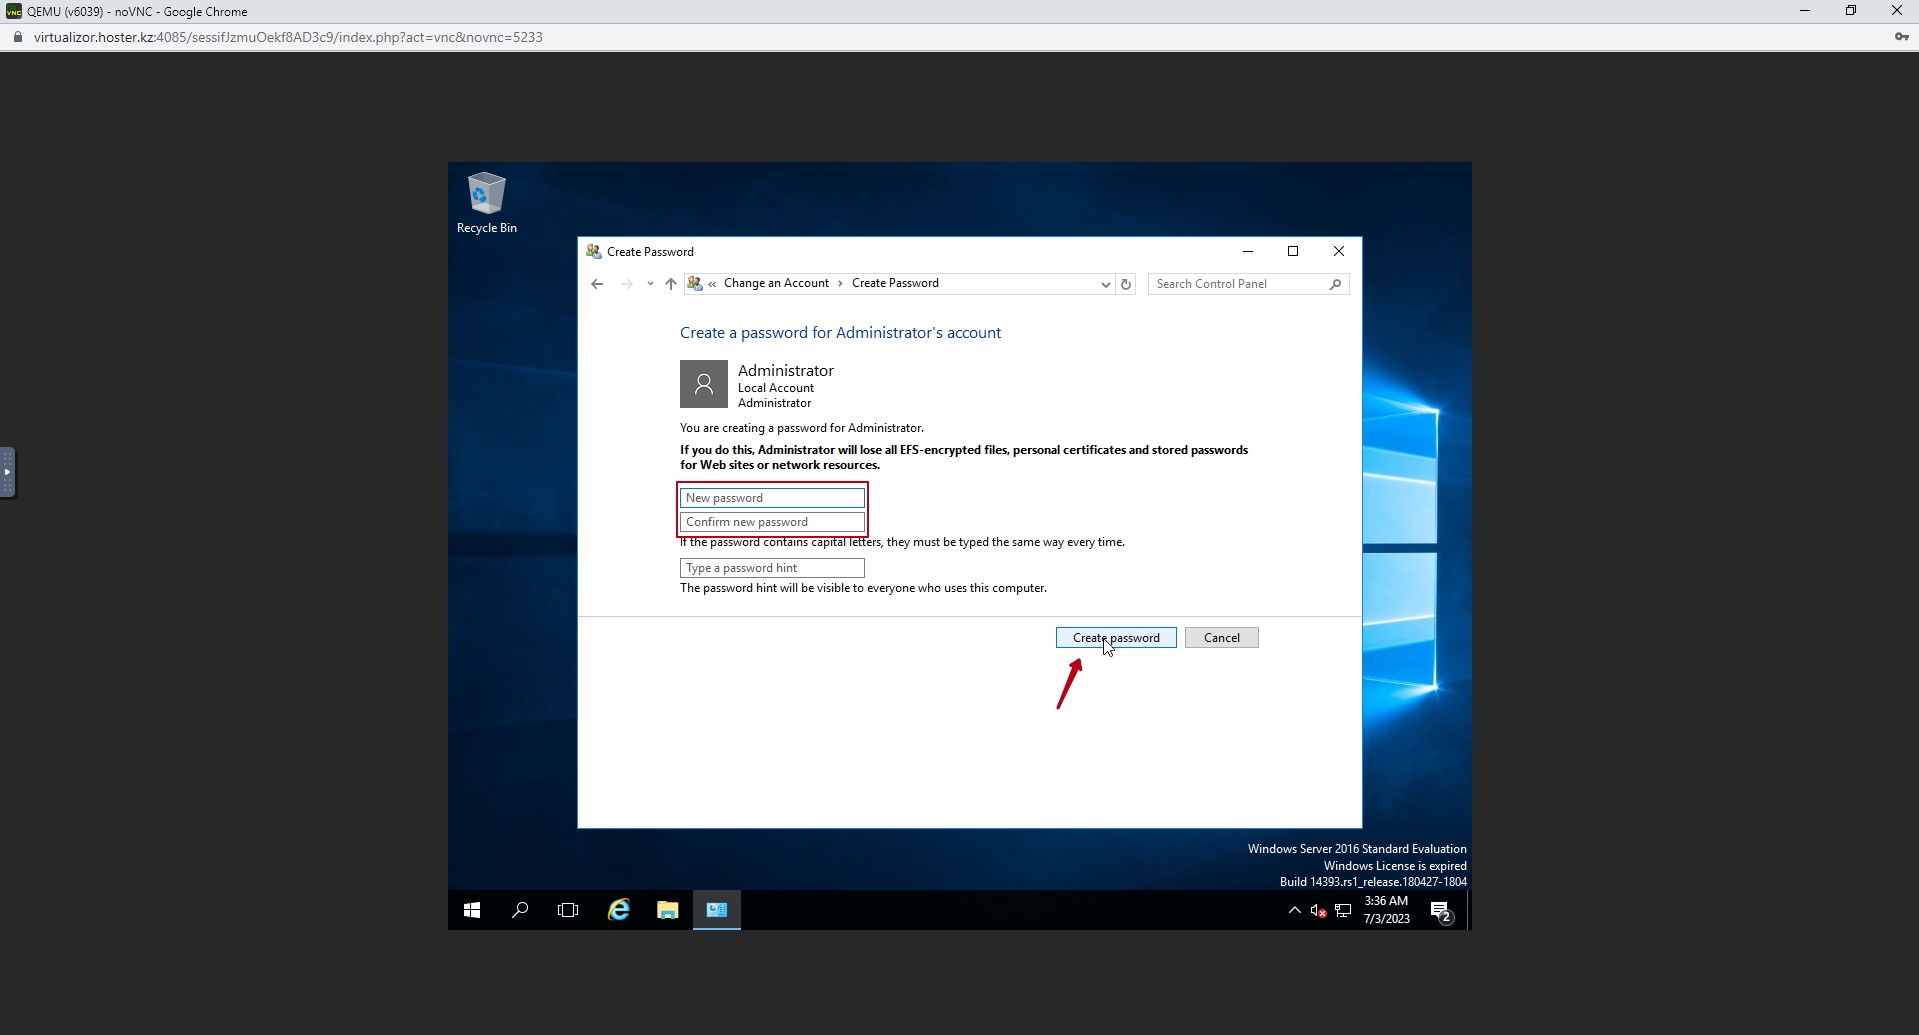1919x1035 pixels.
Task: Expand the noVNC control bar handle
Action: point(8,472)
